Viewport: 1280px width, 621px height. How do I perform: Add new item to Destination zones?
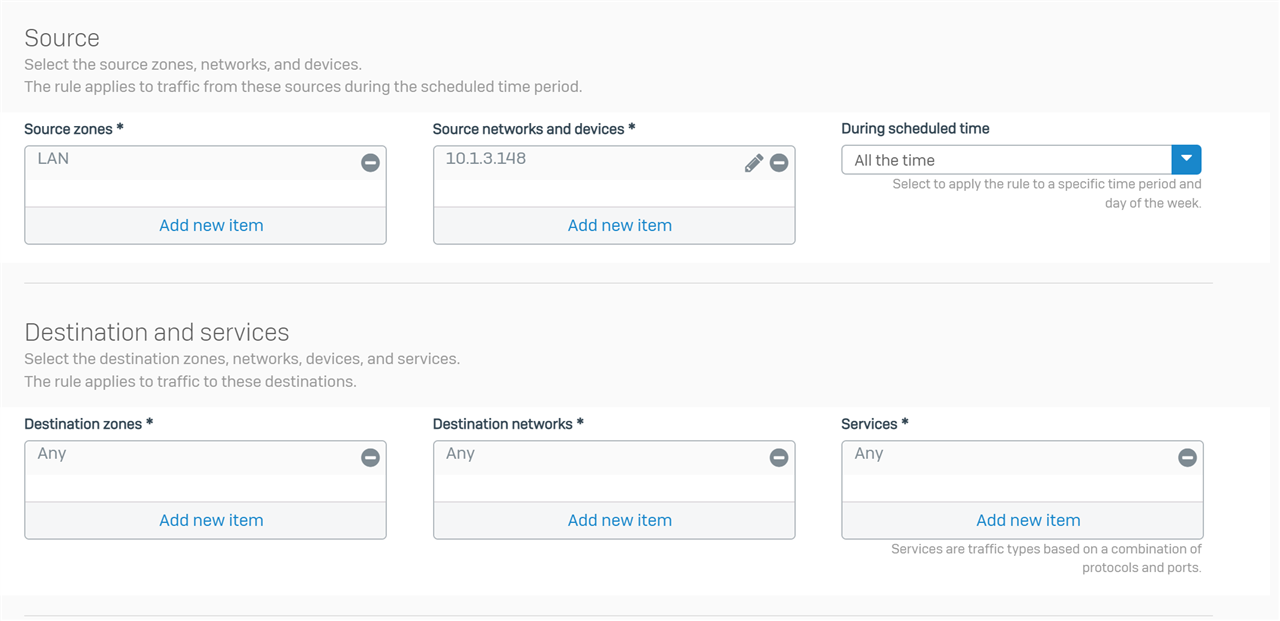point(211,520)
